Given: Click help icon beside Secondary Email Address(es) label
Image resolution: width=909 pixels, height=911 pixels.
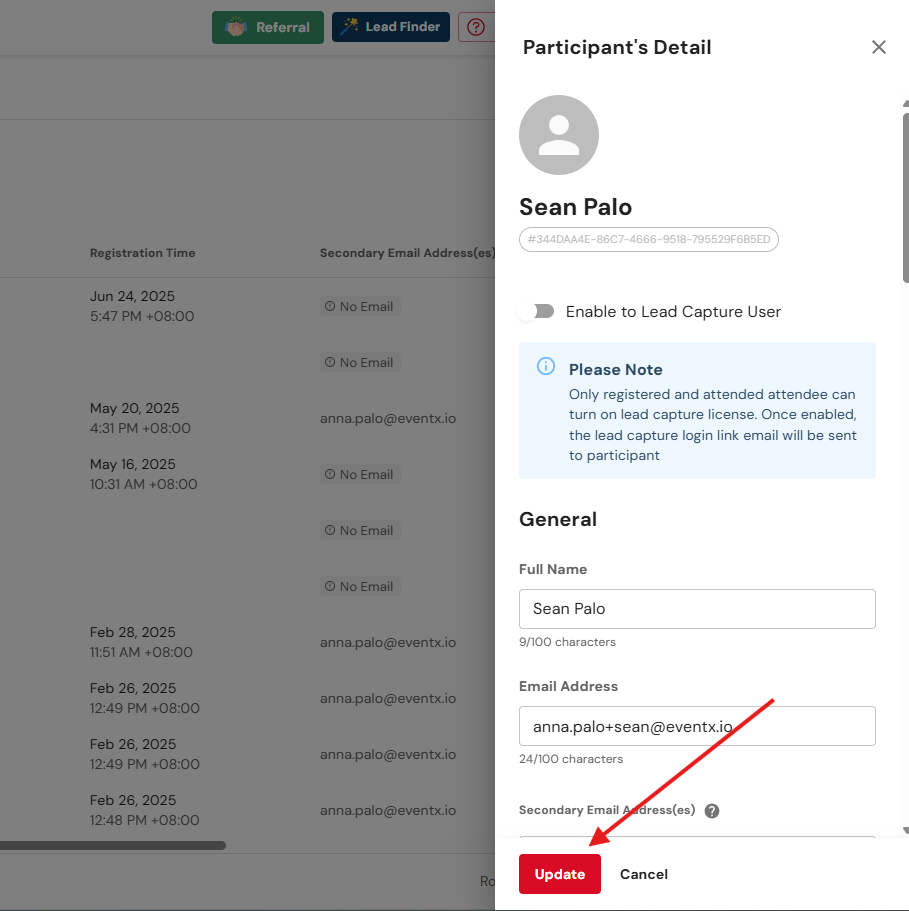Looking at the screenshot, I should point(712,811).
